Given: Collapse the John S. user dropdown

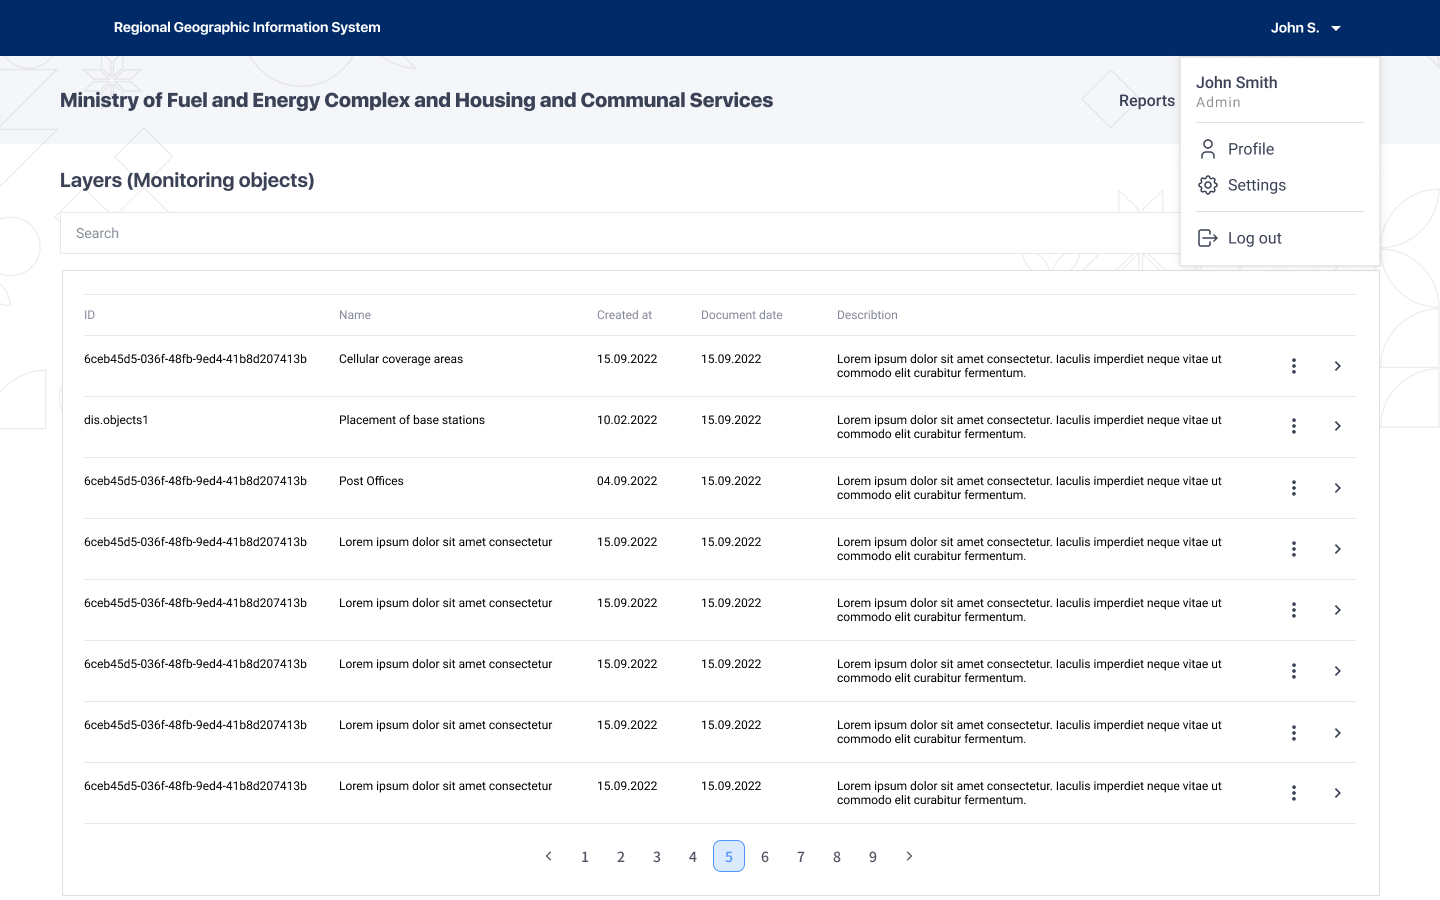Looking at the screenshot, I should pyautogui.click(x=1305, y=28).
